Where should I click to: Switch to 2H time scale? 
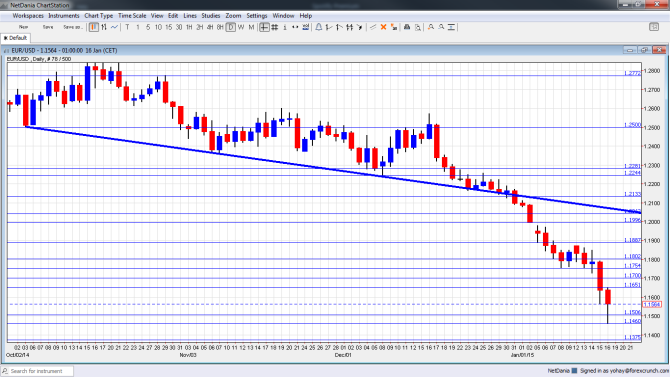[200, 27]
